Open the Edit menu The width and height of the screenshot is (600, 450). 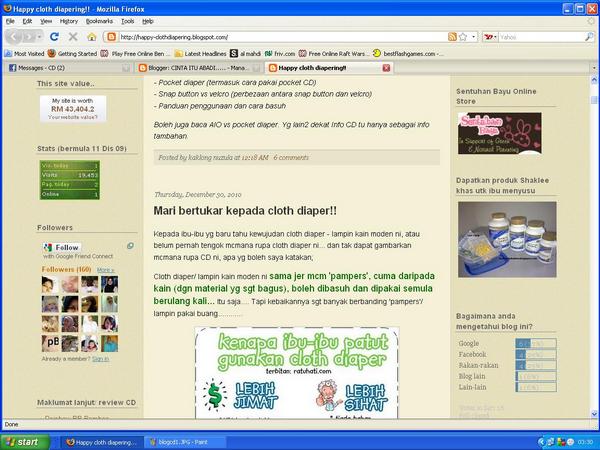click(27, 21)
